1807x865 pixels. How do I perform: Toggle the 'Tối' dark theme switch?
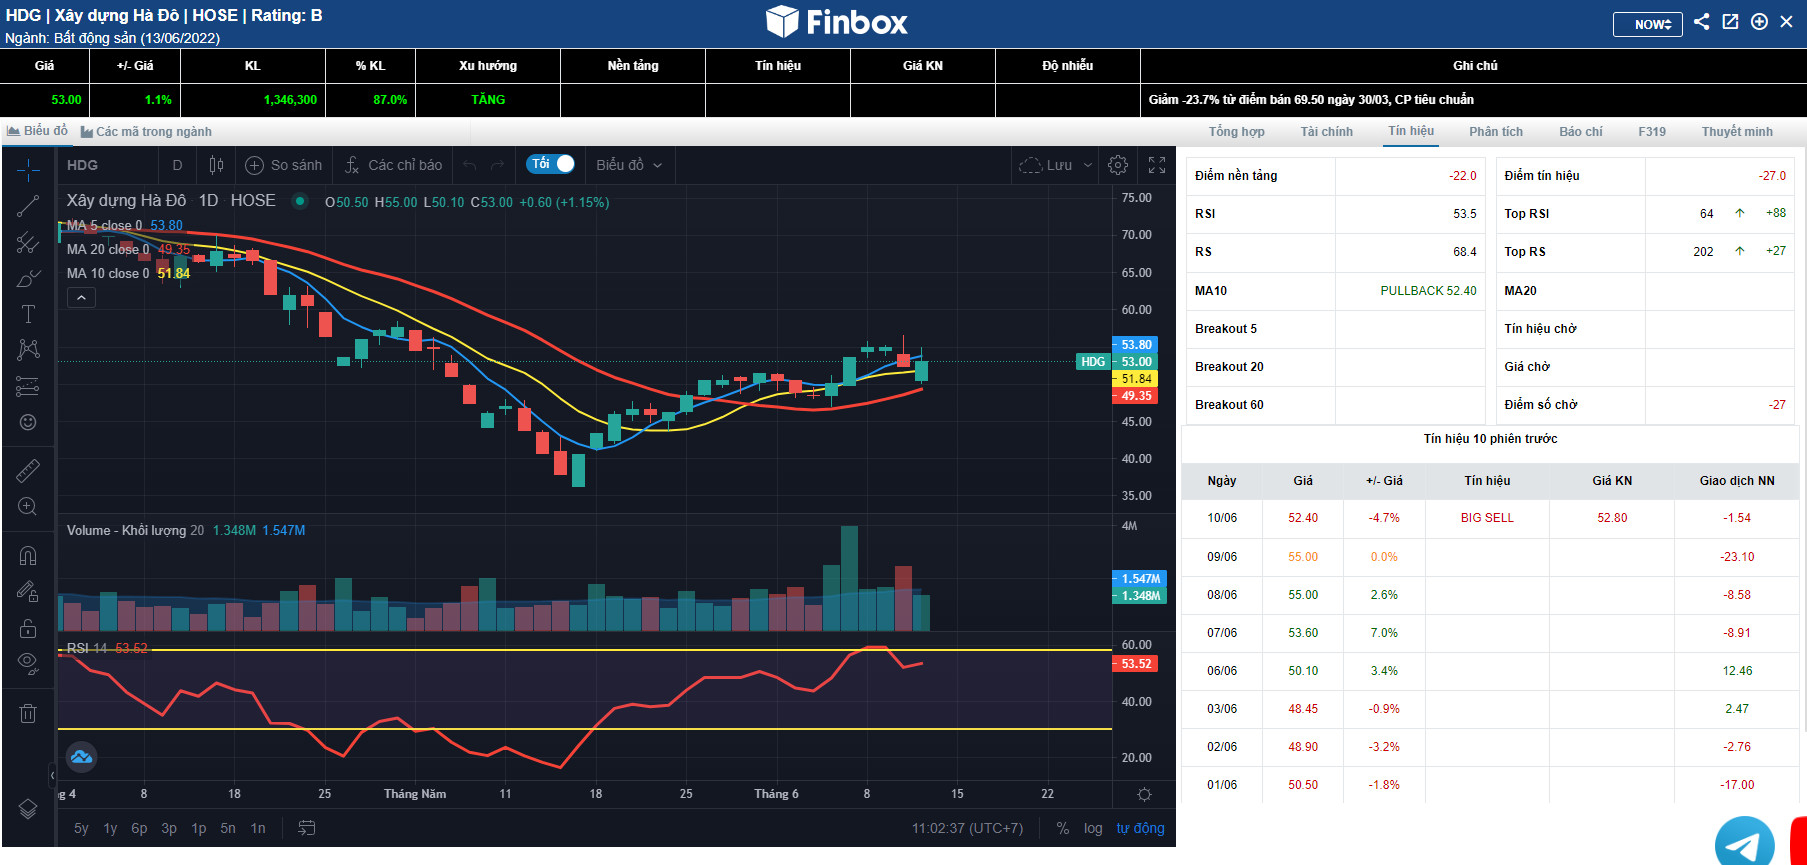pos(551,164)
